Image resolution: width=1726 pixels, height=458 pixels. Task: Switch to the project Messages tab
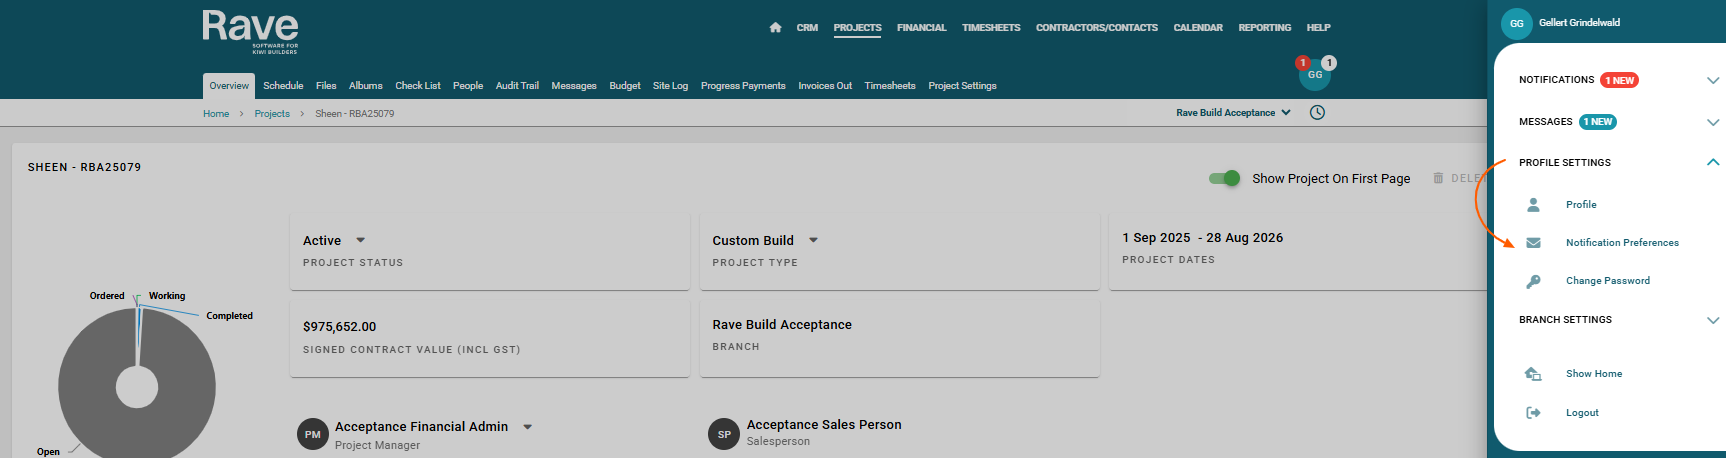[574, 86]
